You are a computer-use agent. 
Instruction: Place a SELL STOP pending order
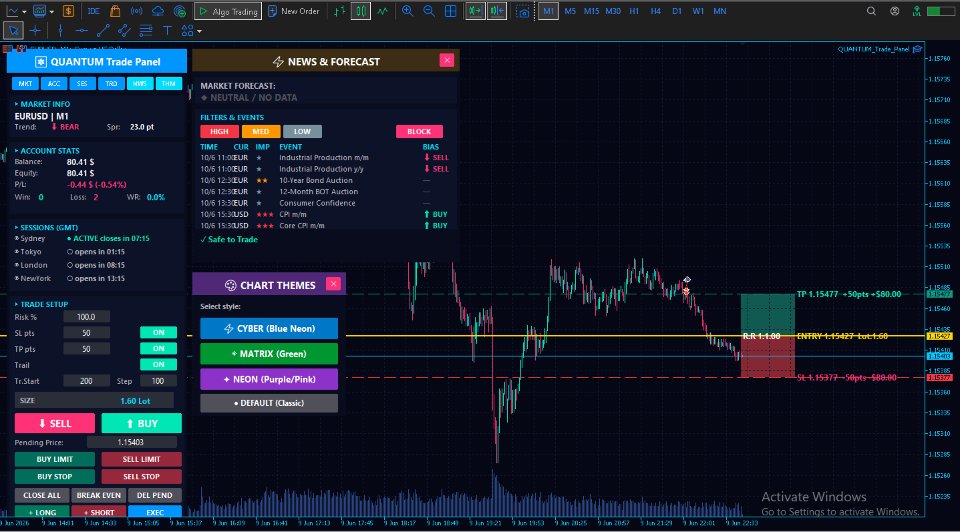pos(141,476)
